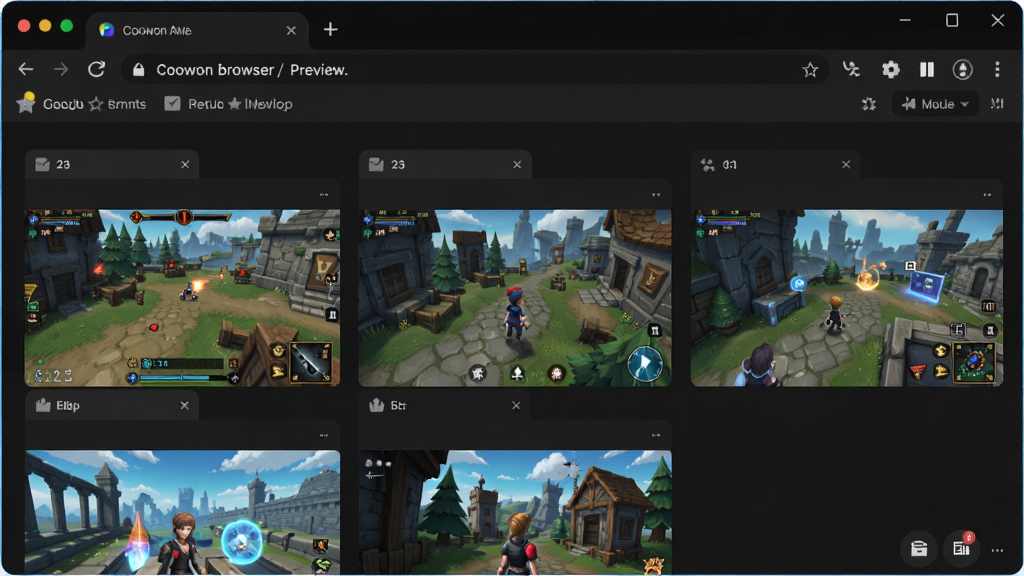This screenshot has height=576, width=1024.
Task: Switch to the Coonon Ame browser tab
Action: point(197,30)
